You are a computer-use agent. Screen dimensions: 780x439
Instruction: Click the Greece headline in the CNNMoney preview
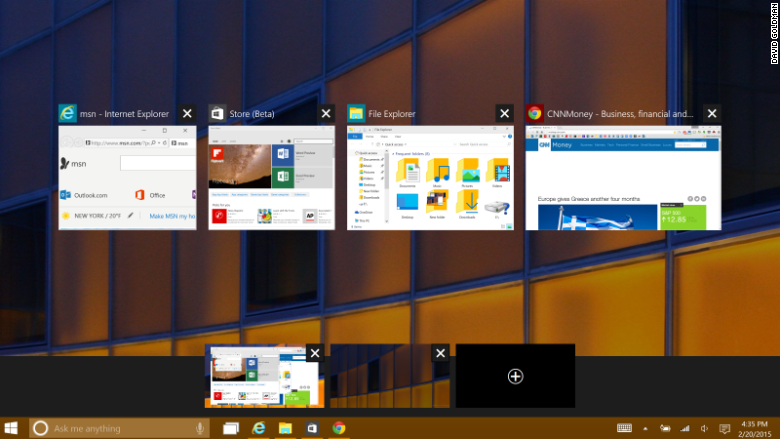(x=588, y=199)
